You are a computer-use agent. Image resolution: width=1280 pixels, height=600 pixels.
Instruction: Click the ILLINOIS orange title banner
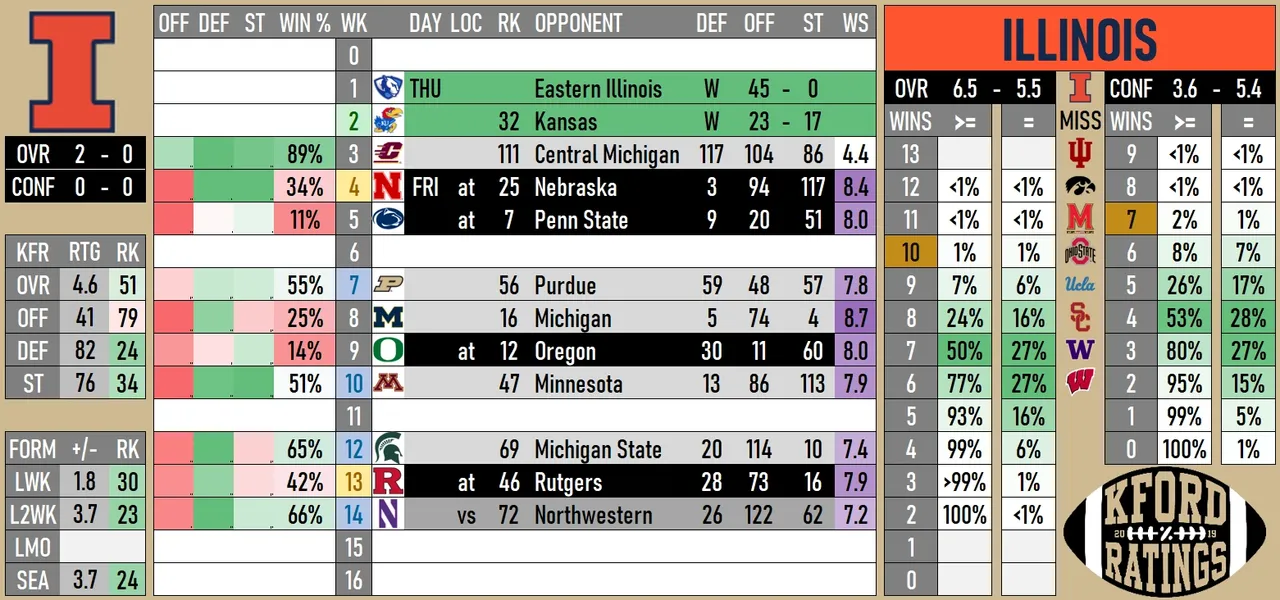point(1079,40)
